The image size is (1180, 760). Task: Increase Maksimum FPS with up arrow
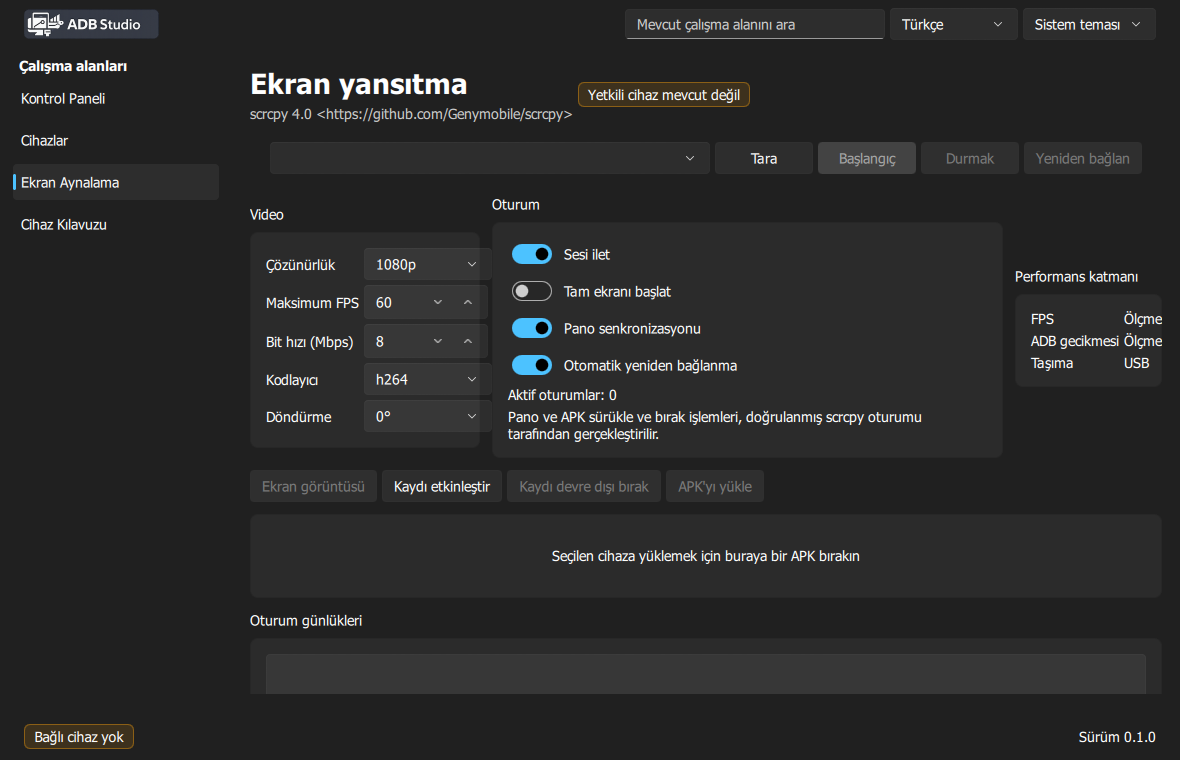(x=468, y=302)
